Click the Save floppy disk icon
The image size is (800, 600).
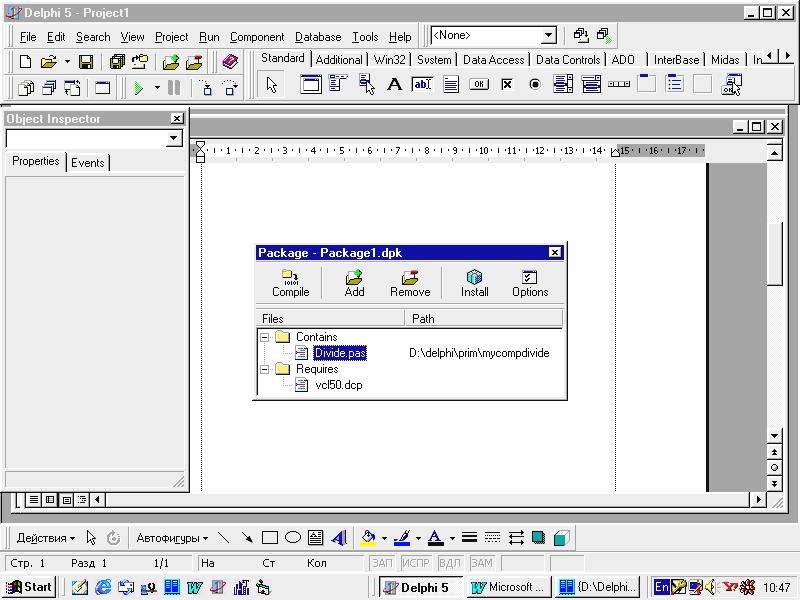click(86, 62)
